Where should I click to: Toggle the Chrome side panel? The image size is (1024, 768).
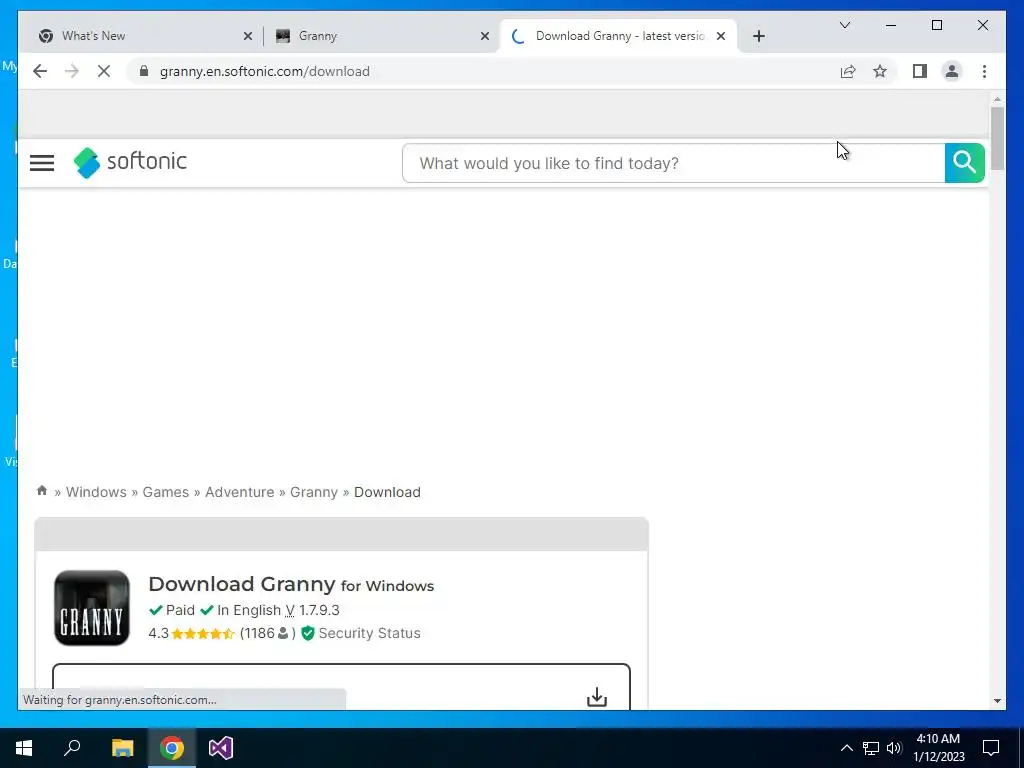click(920, 71)
